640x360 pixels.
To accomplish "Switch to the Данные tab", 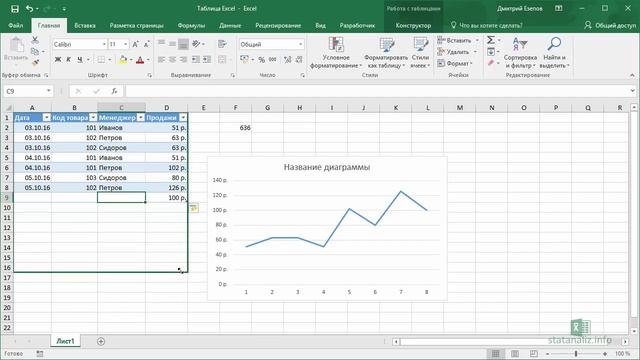I will pos(230,25).
